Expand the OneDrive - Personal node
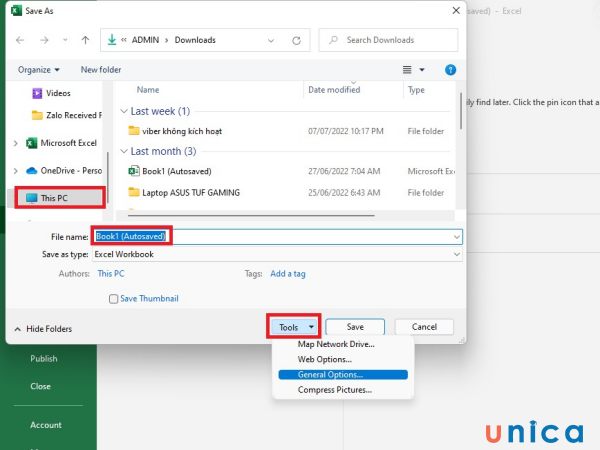The image size is (600, 450). pyautogui.click(x=16, y=171)
